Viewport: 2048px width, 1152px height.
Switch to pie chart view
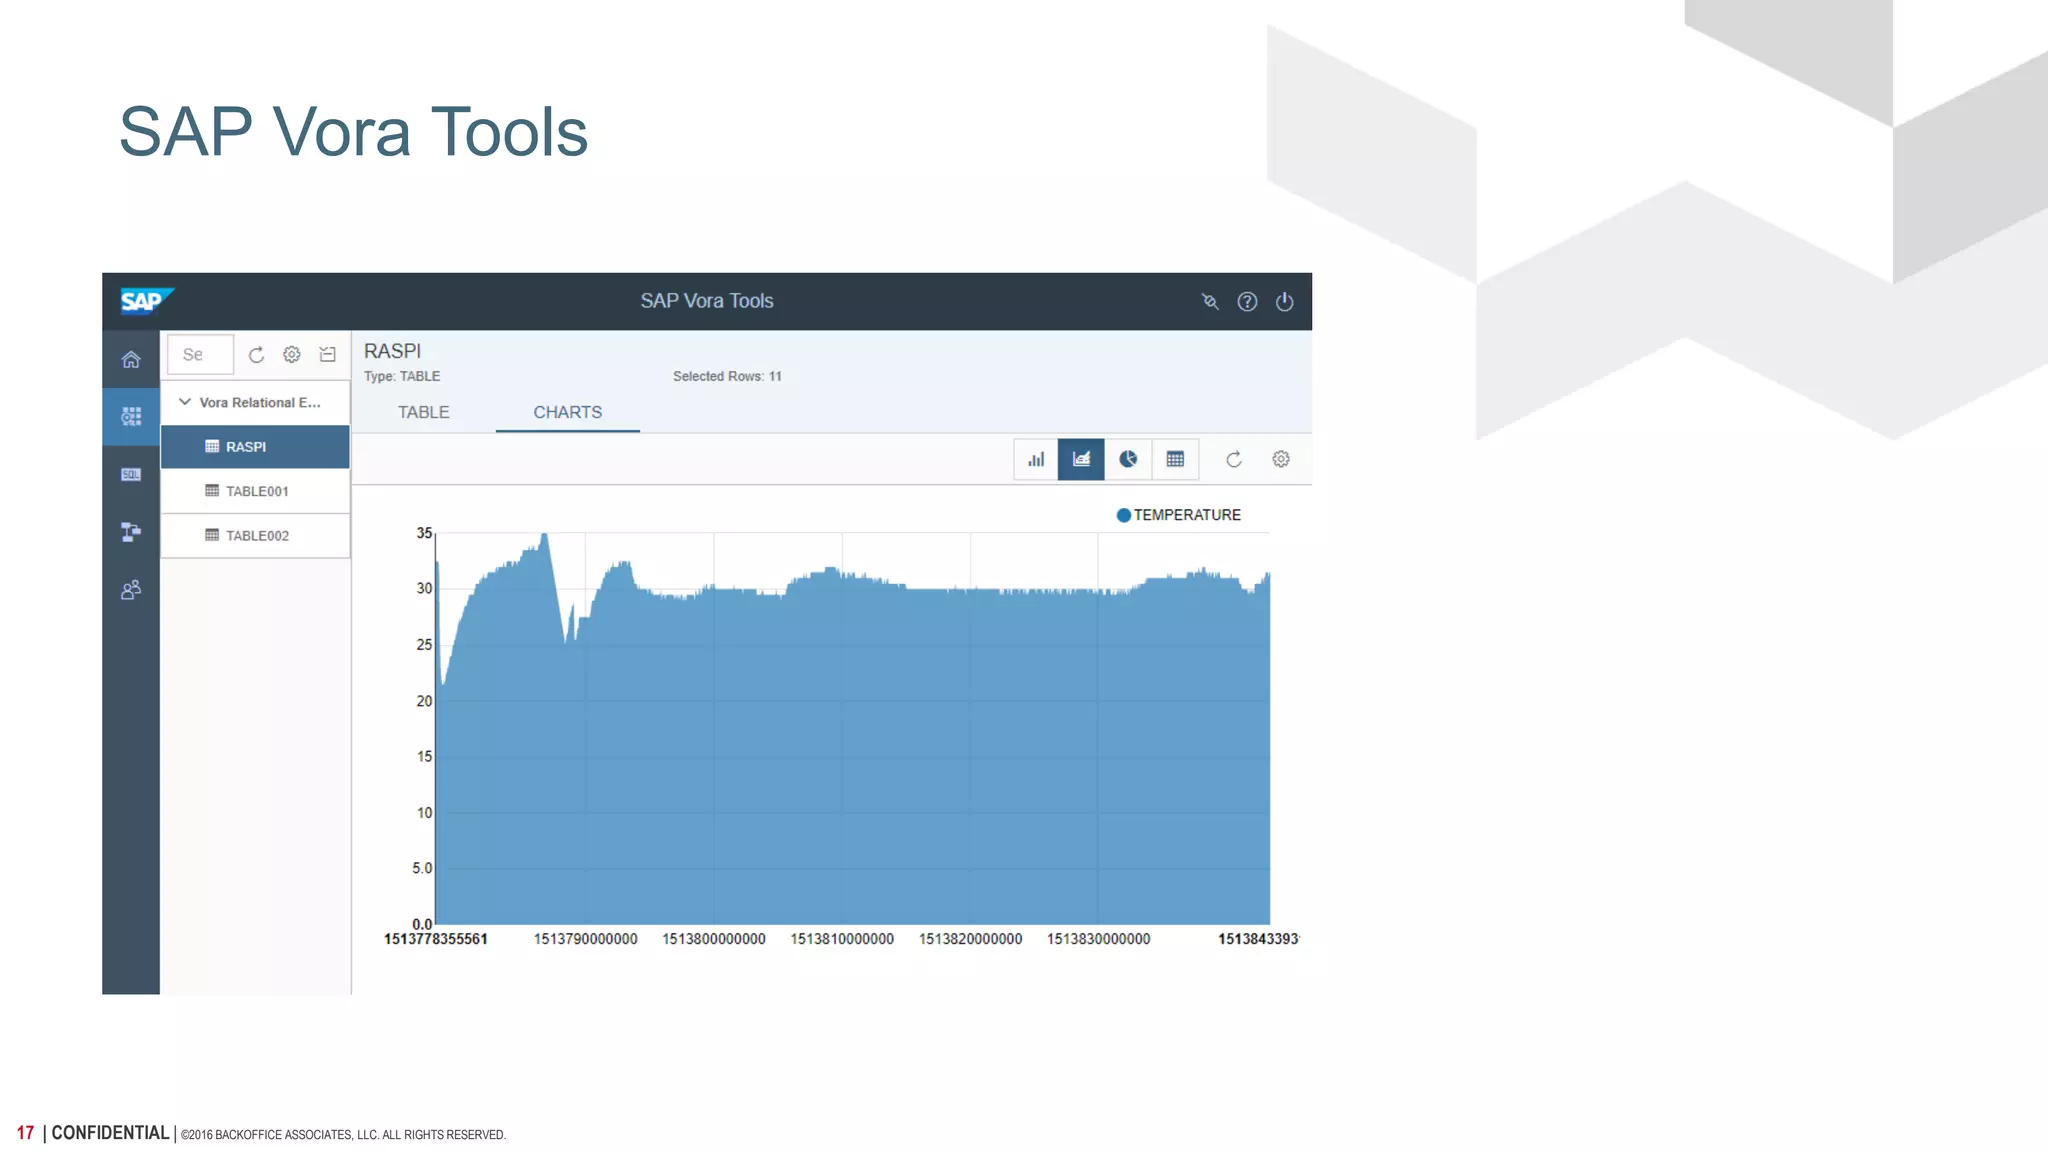pos(1128,459)
